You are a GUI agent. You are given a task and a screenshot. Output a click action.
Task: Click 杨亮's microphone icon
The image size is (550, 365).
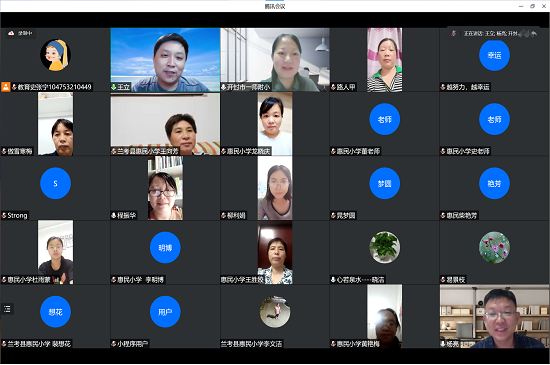443,344
